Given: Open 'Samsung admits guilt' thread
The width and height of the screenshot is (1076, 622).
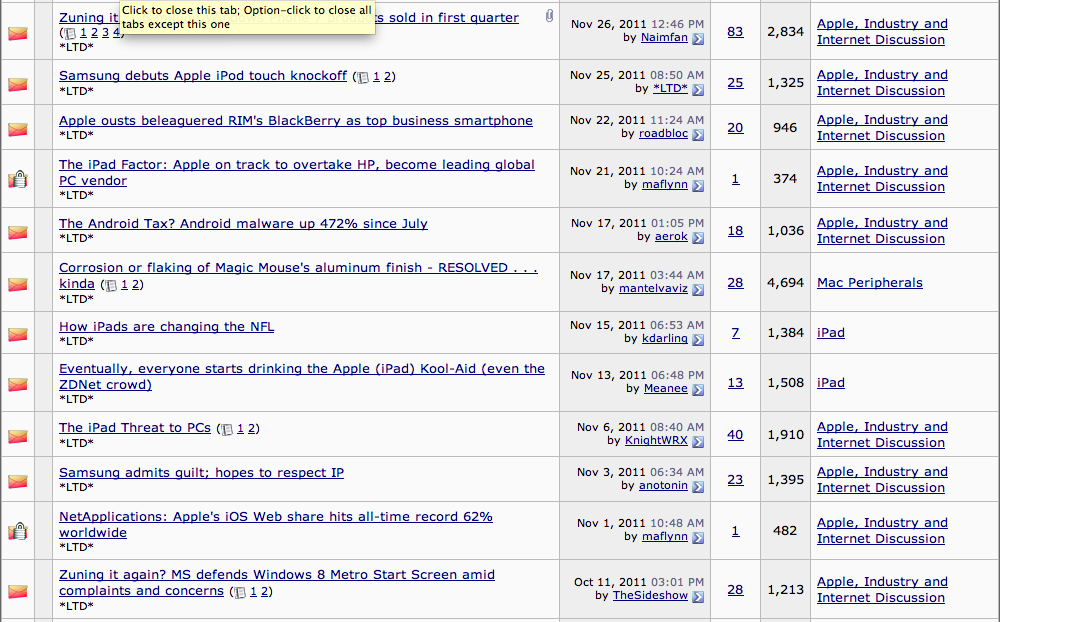Looking at the screenshot, I should 201,472.
